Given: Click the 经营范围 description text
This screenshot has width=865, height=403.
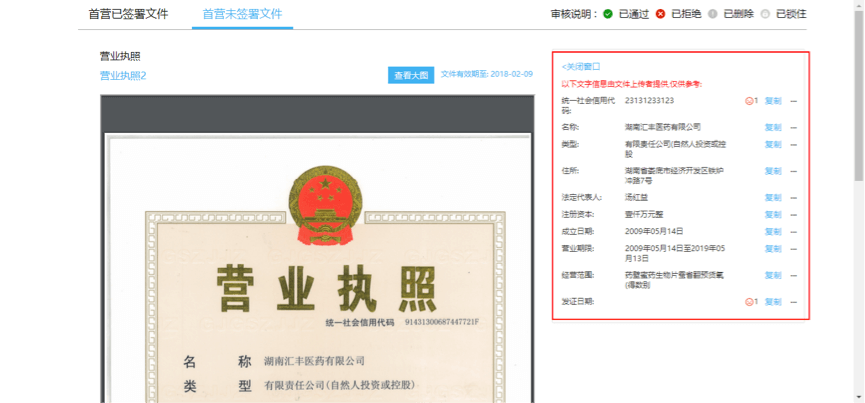Looking at the screenshot, I should tap(674, 280).
